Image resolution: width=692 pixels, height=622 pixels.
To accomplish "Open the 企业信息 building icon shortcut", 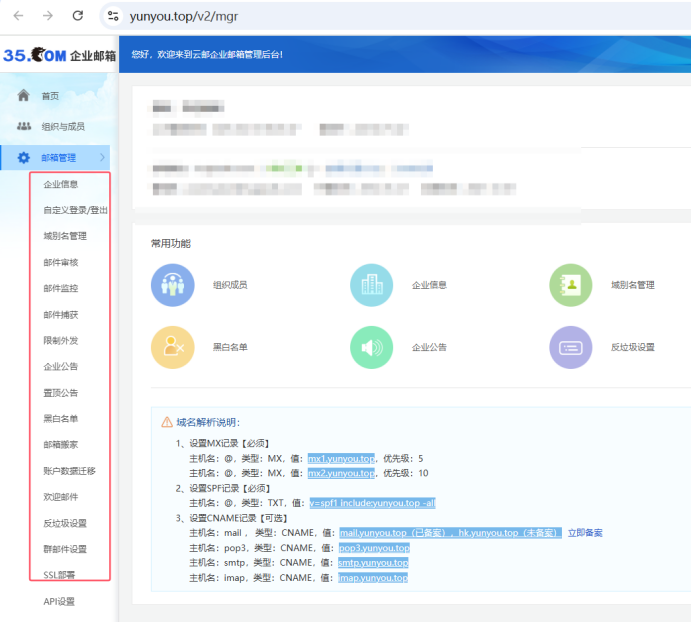I will [x=371, y=285].
